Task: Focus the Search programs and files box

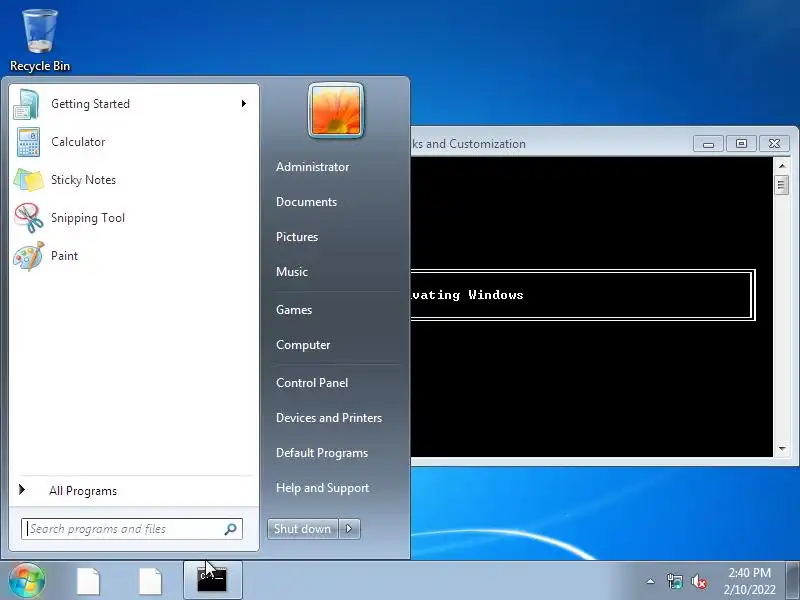Action: coord(132,529)
